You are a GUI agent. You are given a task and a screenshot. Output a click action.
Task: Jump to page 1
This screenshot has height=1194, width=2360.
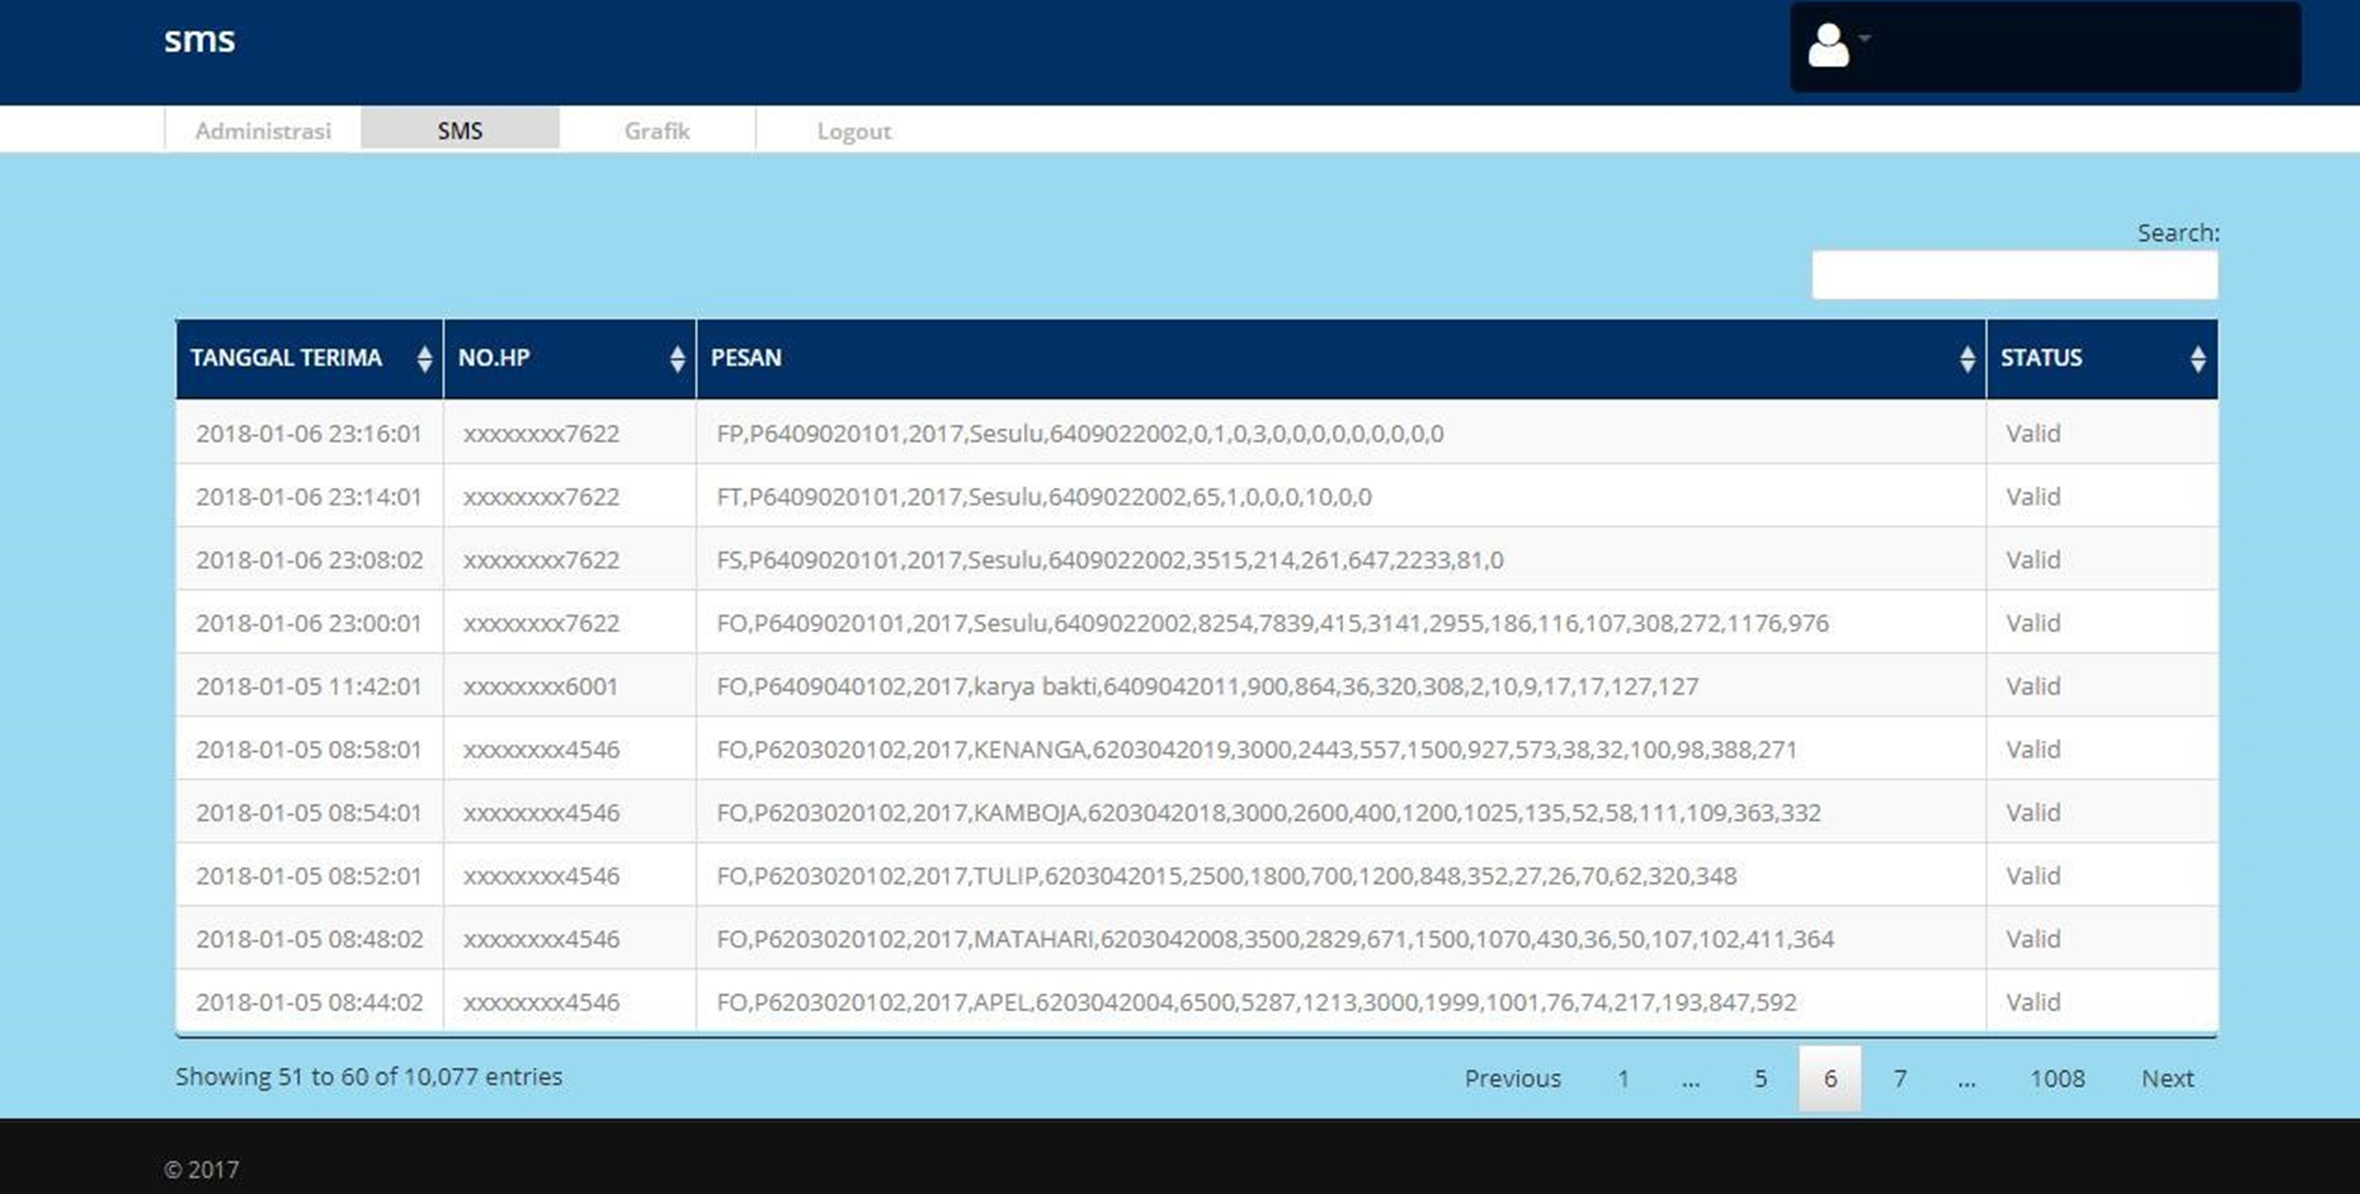click(x=1623, y=1078)
